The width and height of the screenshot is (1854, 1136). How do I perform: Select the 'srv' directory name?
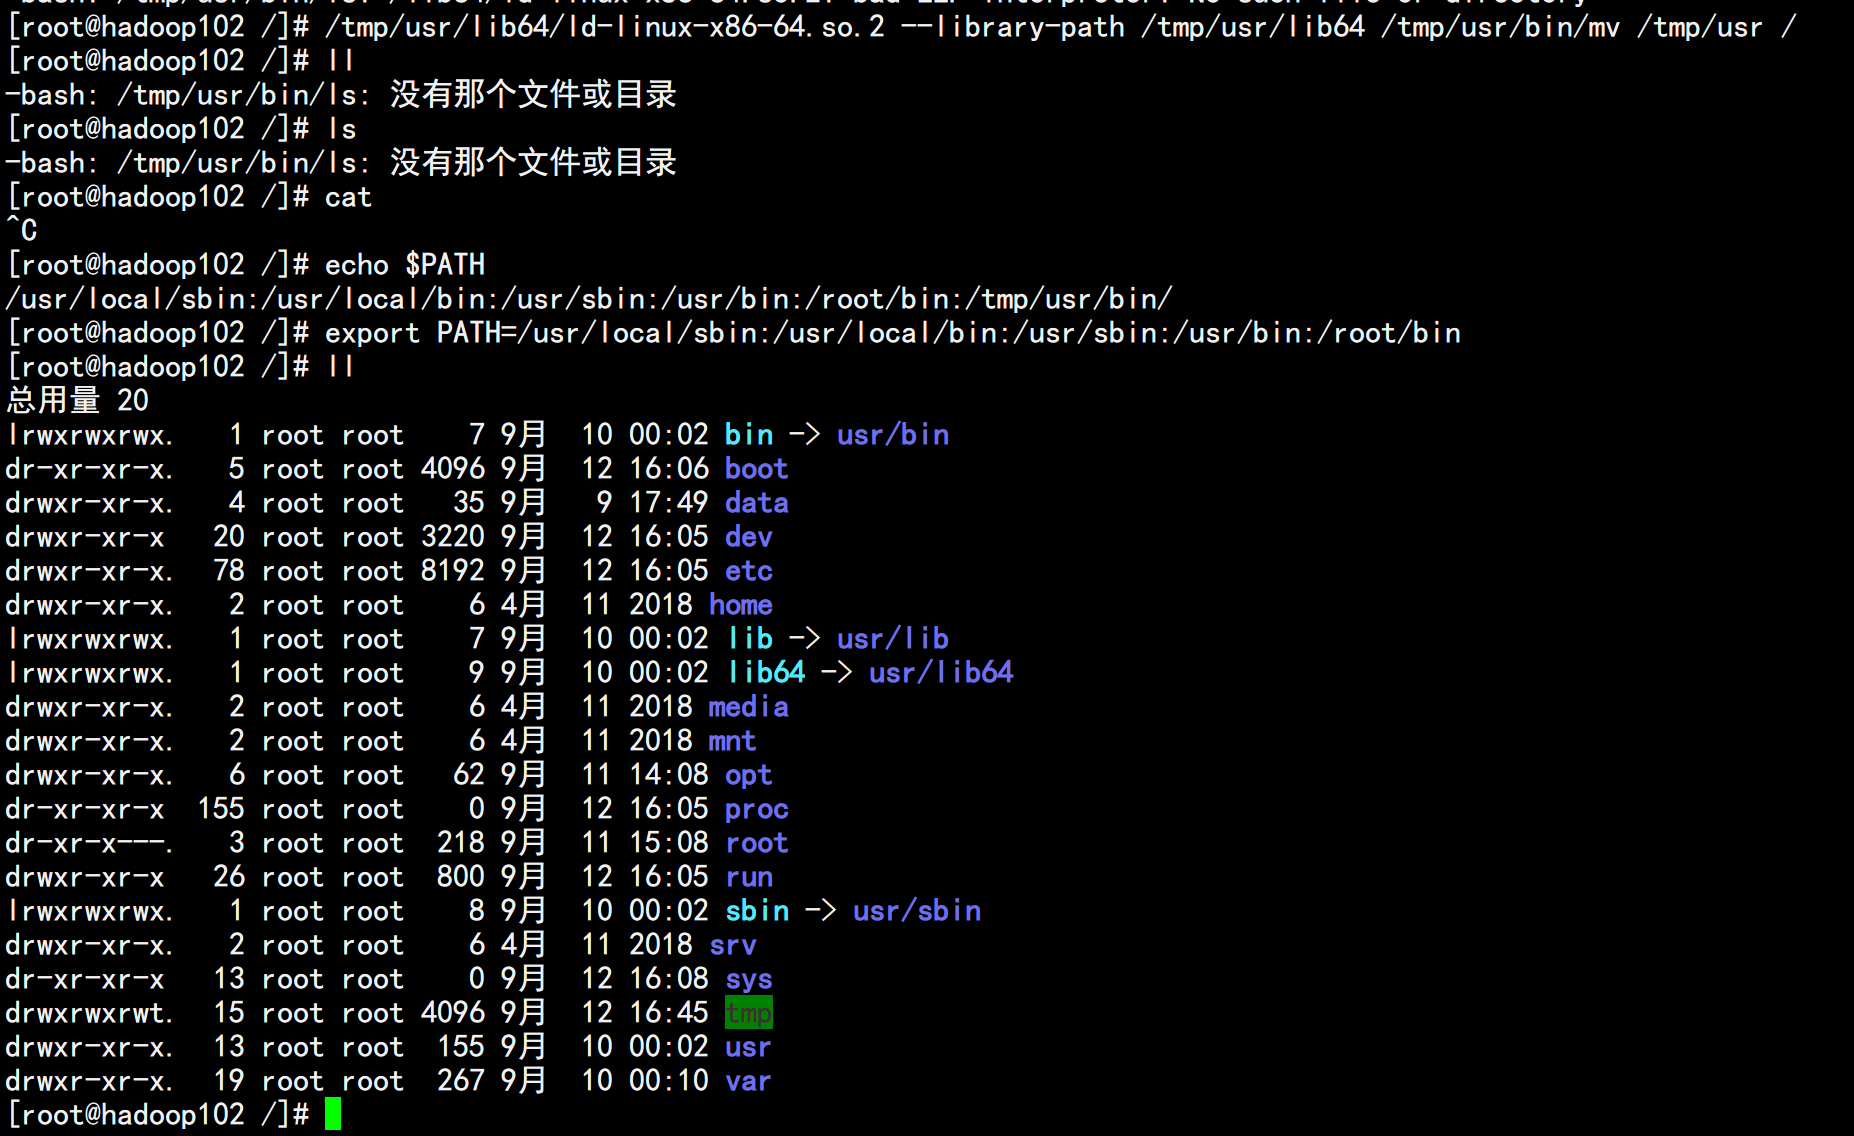point(733,945)
